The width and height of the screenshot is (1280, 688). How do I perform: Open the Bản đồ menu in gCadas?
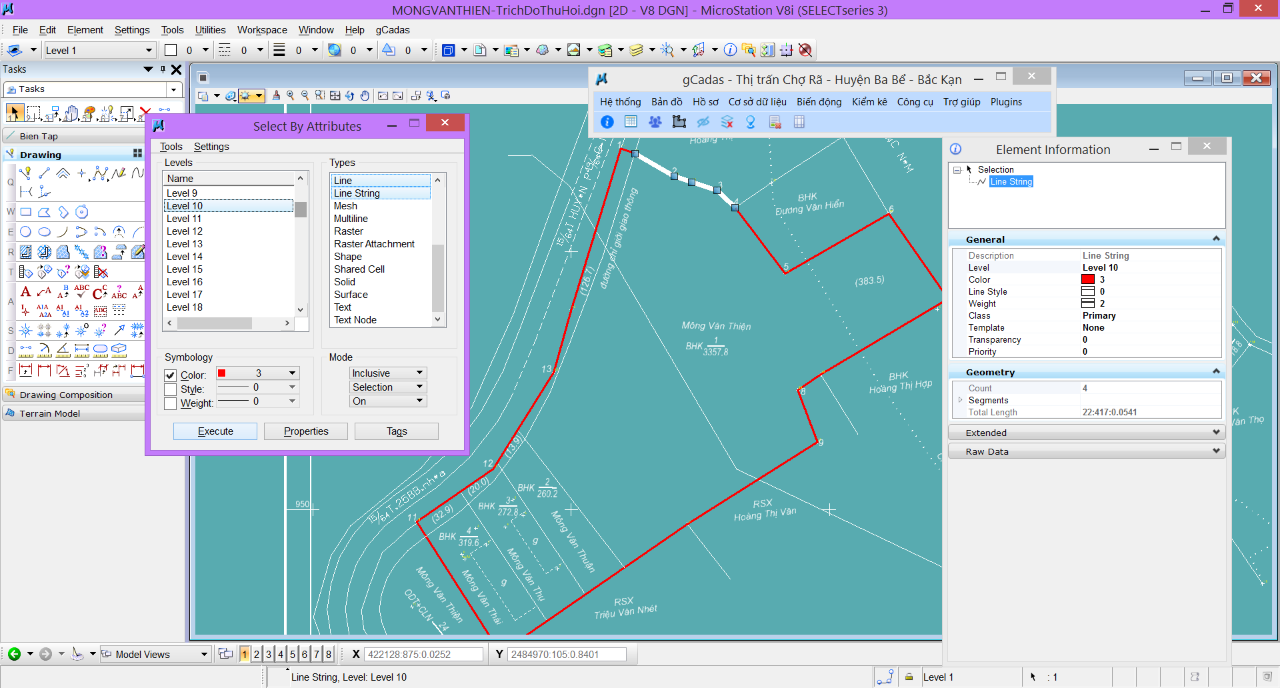666,102
